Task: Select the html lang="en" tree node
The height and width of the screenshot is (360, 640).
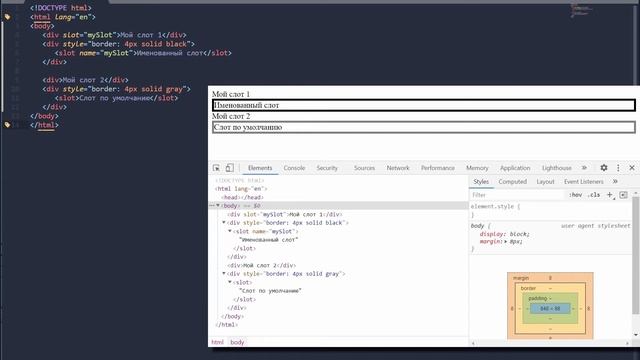Action: pyautogui.click(x=241, y=189)
